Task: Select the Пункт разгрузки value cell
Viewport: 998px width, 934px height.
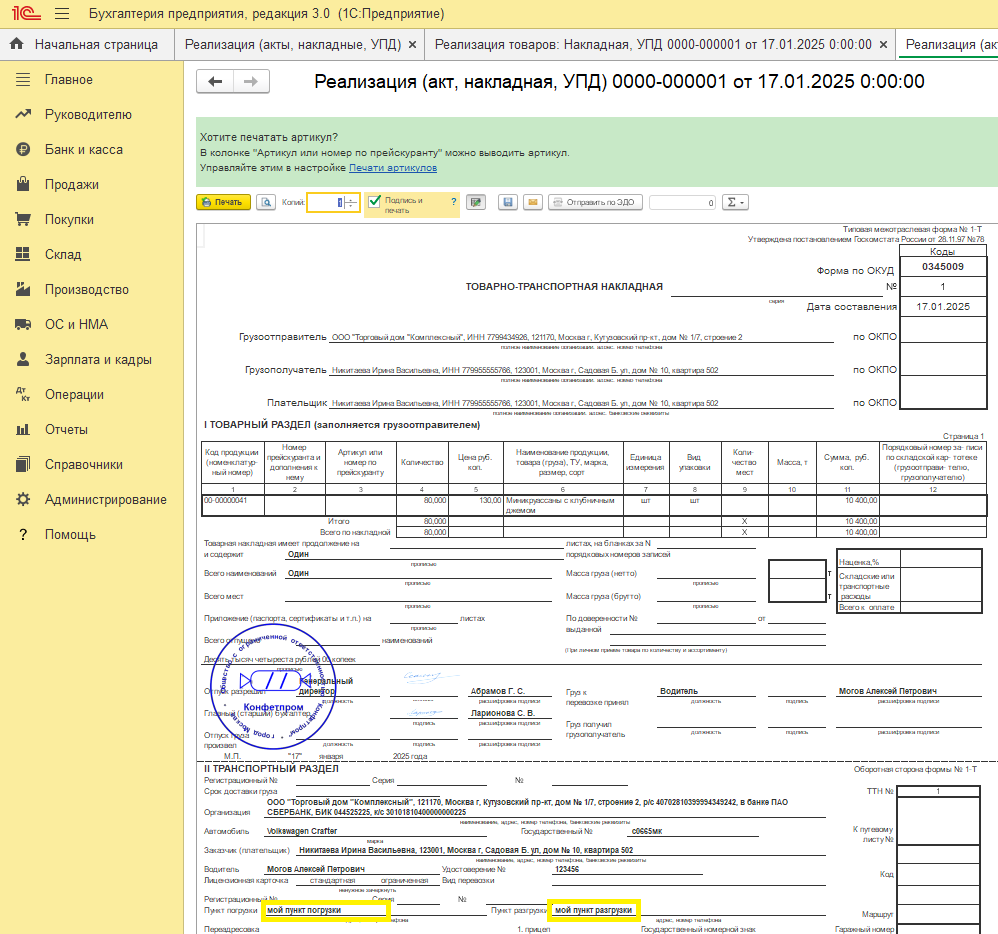Action: (x=593, y=910)
